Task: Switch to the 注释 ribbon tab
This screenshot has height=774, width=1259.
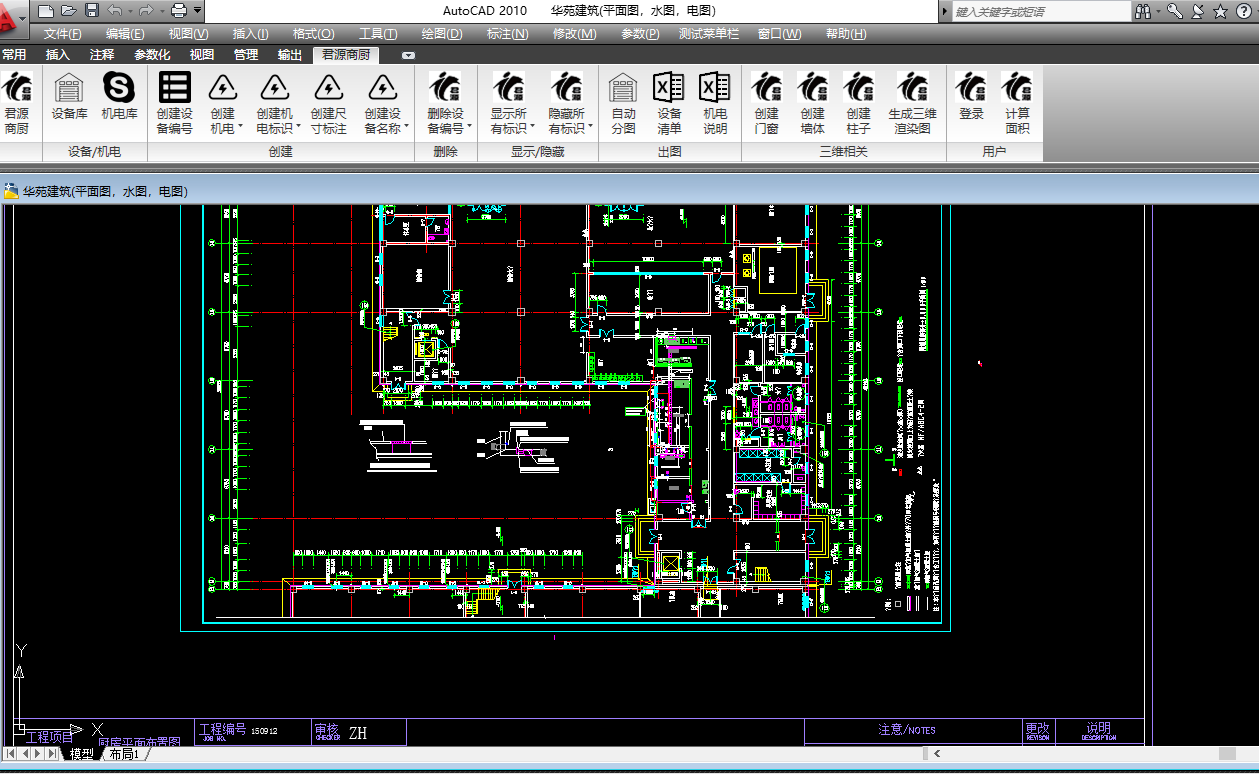Action: click(x=102, y=54)
